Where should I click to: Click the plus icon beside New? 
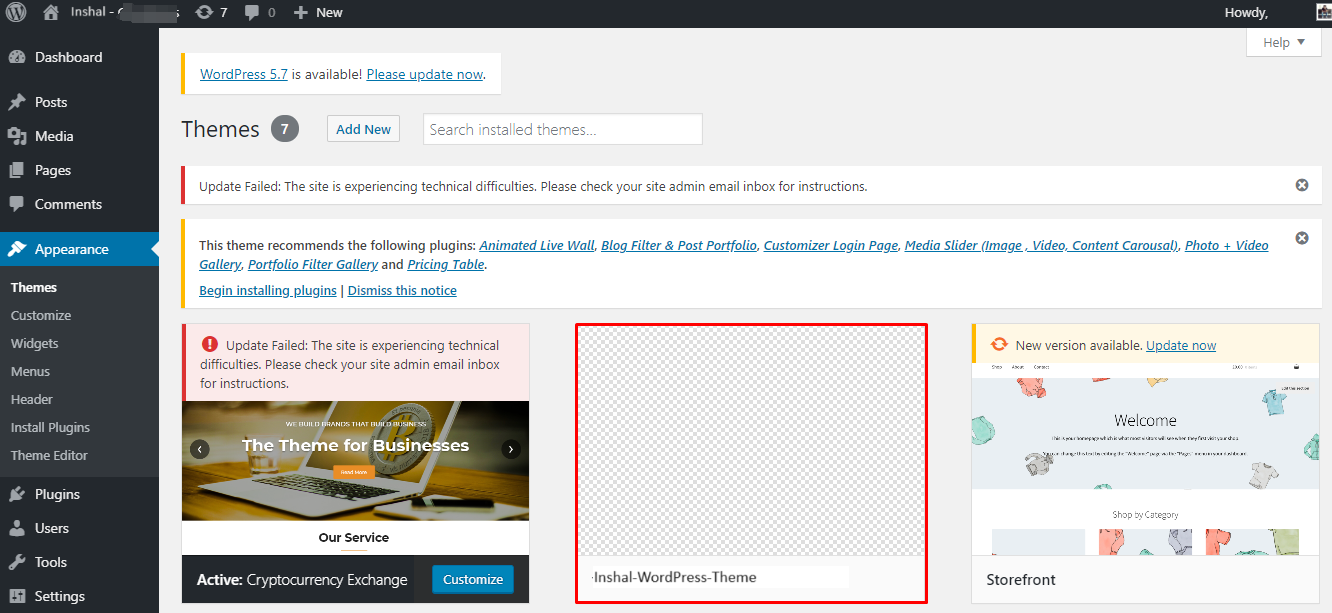300,13
